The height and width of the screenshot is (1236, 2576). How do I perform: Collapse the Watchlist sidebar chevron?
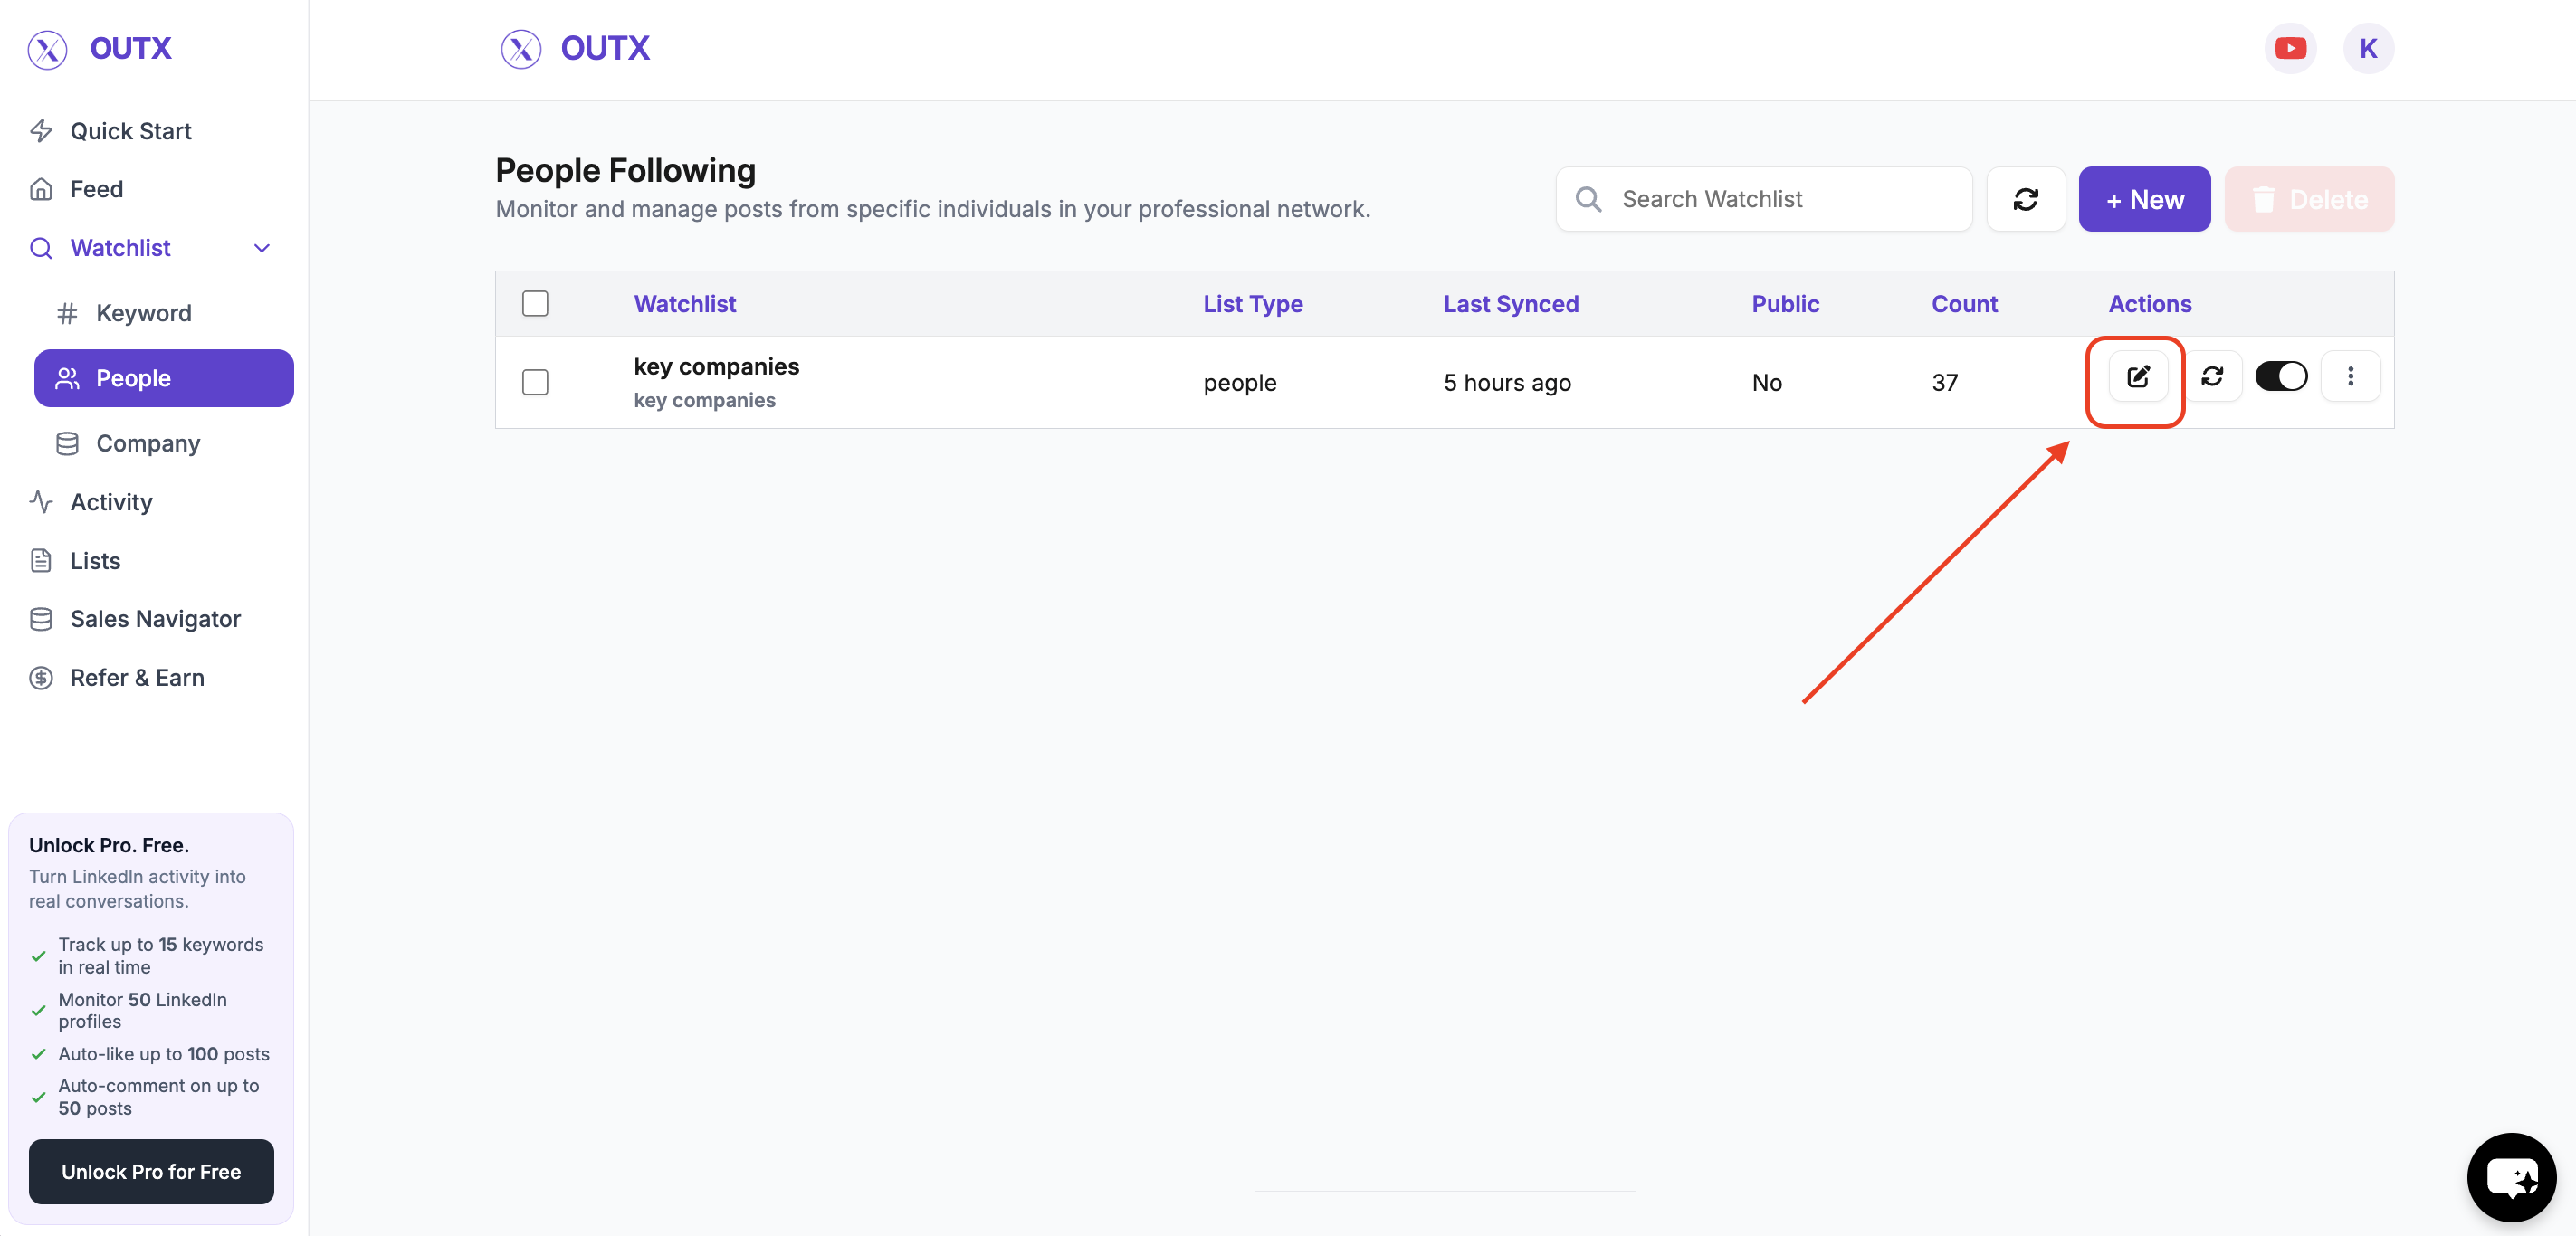coord(262,248)
